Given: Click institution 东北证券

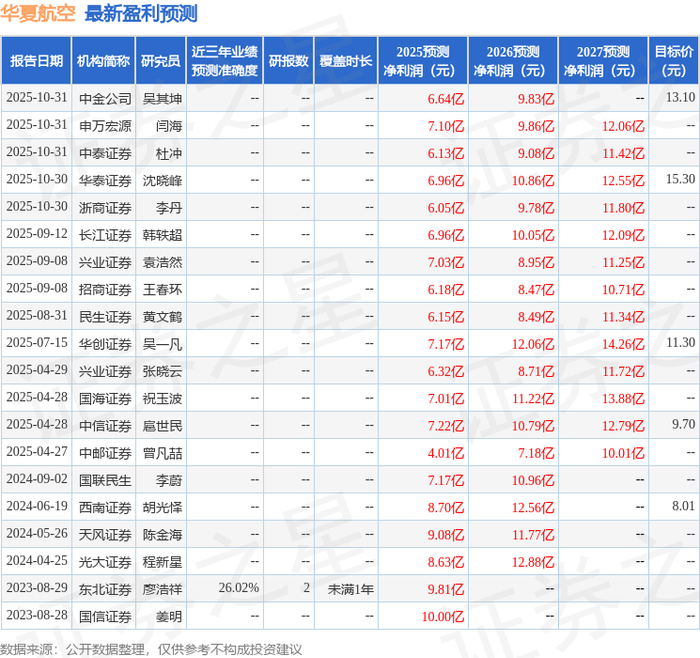Looking at the screenshot, I should coord(105,589).
